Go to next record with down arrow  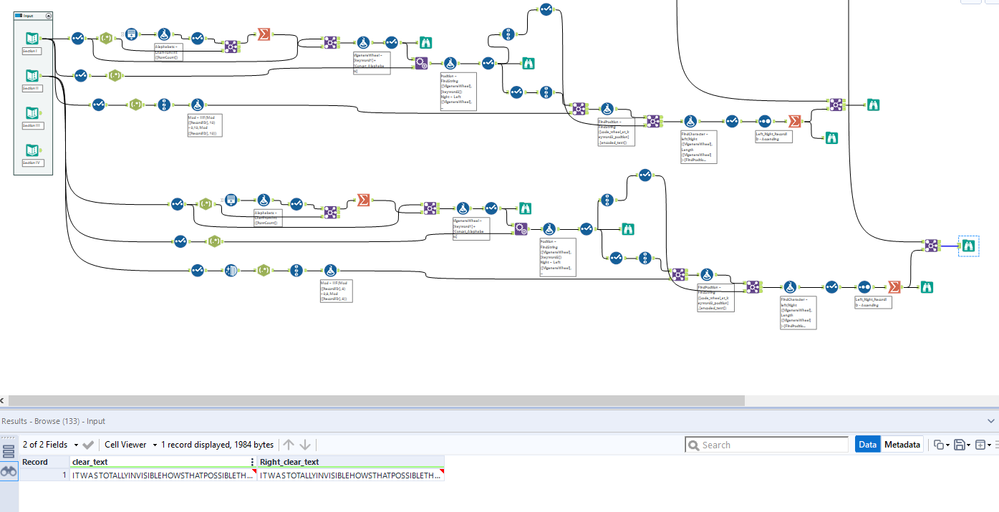[x=305, y=444]
